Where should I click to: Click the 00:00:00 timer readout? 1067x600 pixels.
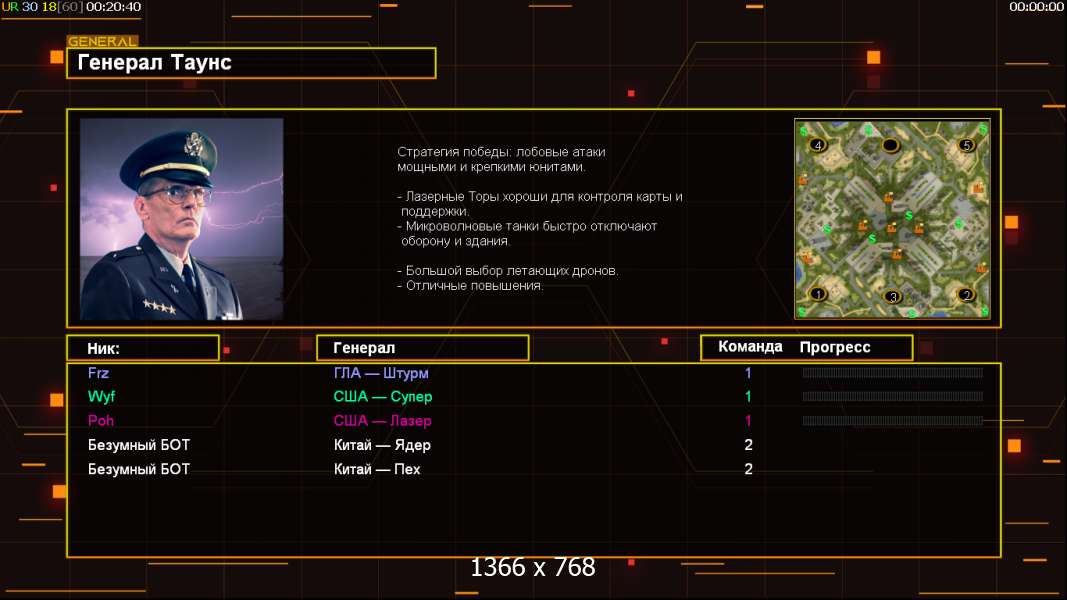click(1036, 7)
